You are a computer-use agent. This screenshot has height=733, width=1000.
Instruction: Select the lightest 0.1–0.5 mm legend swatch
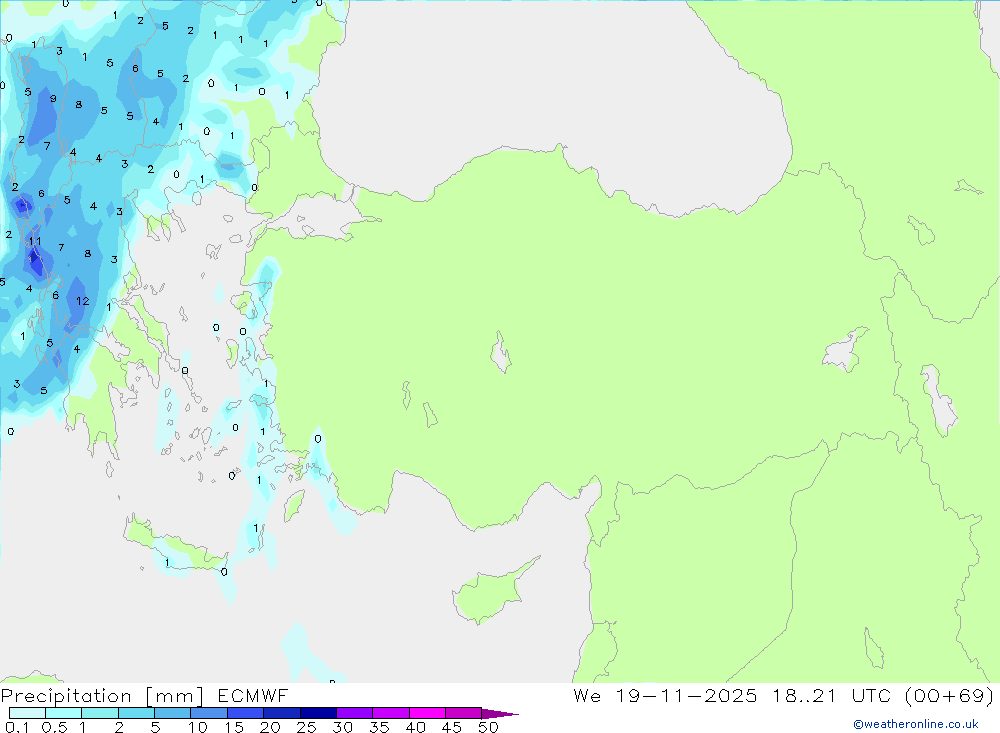tap(27, 713)
